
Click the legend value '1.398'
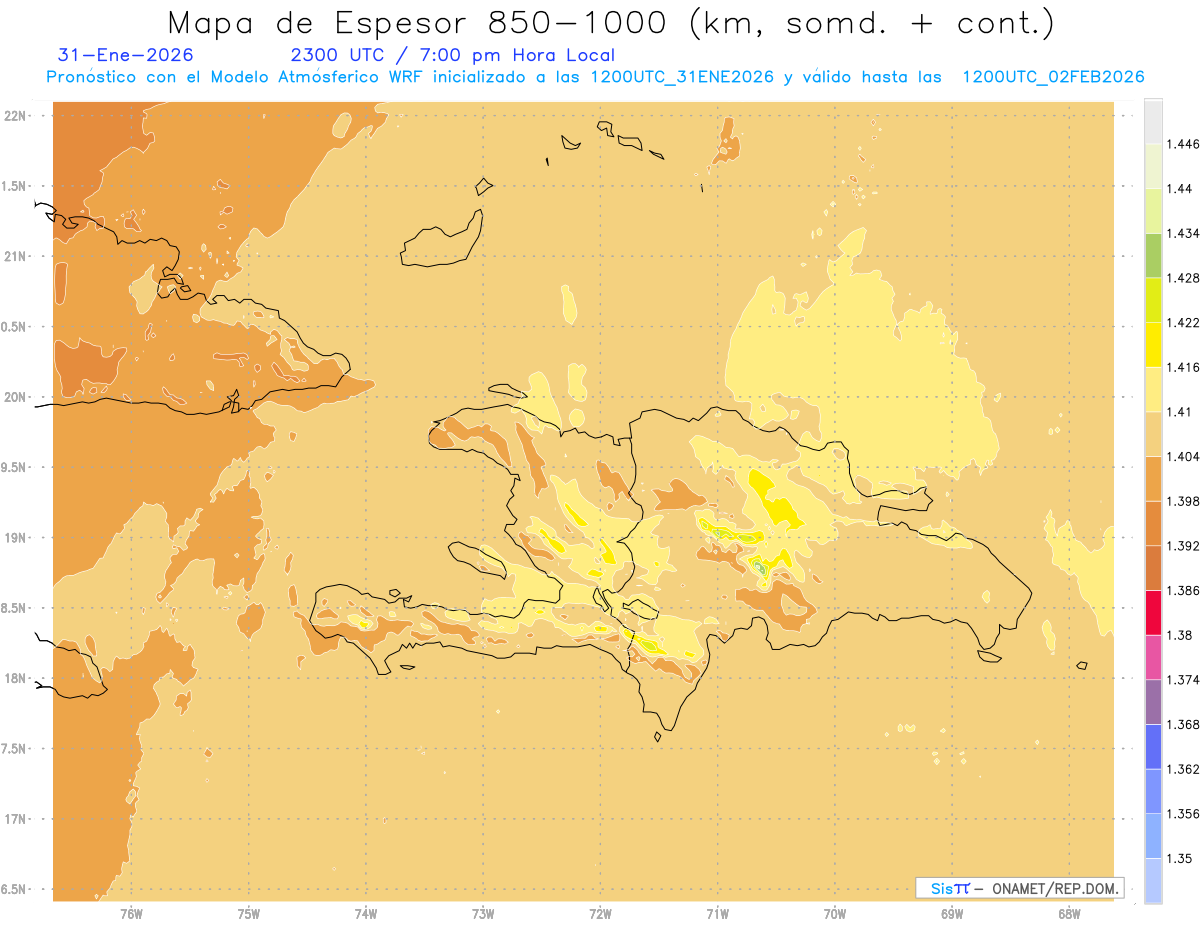(x=1185, y=501)
